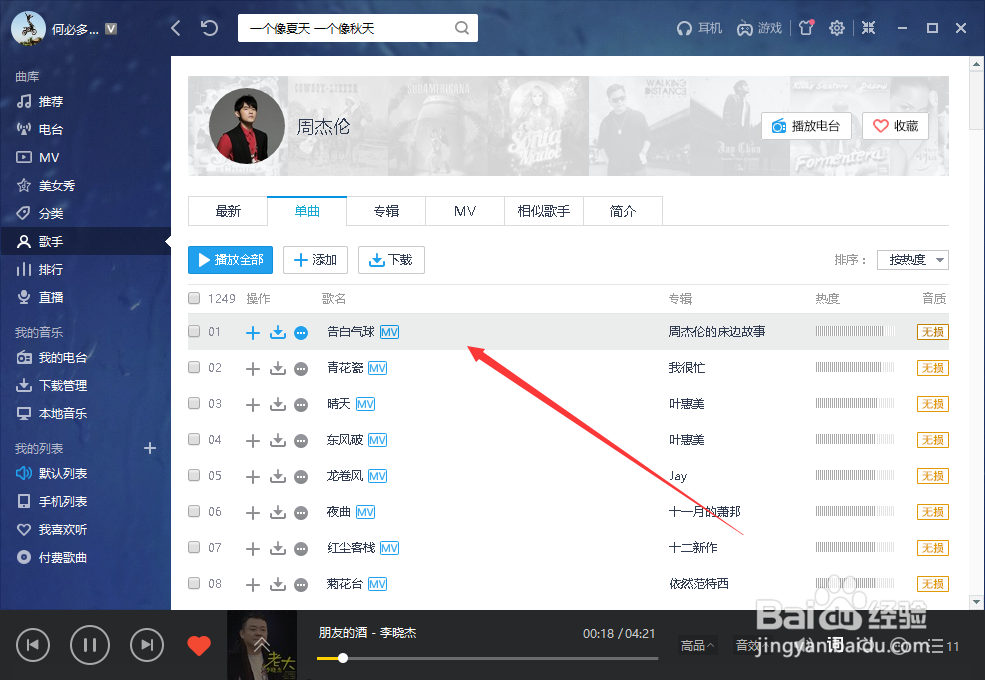Open the 游戏 game center
985x680 pixels.
click(759, 27)
